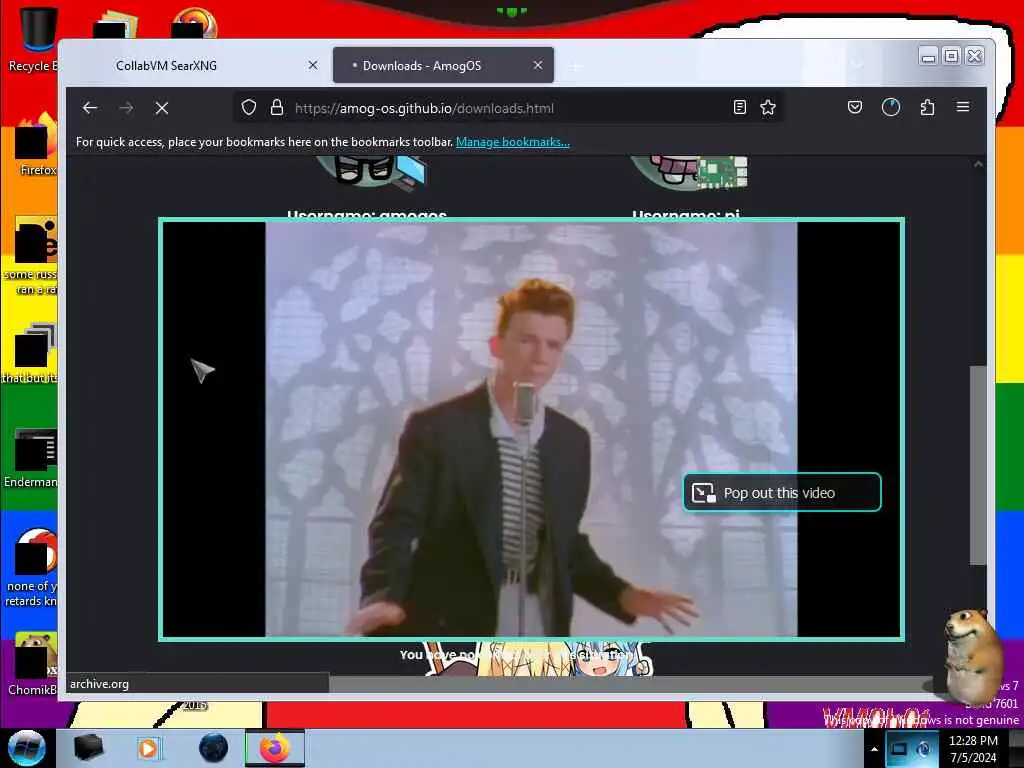
Task: Close the Downloads - AmogOS tab
Action: pos(537,65)
